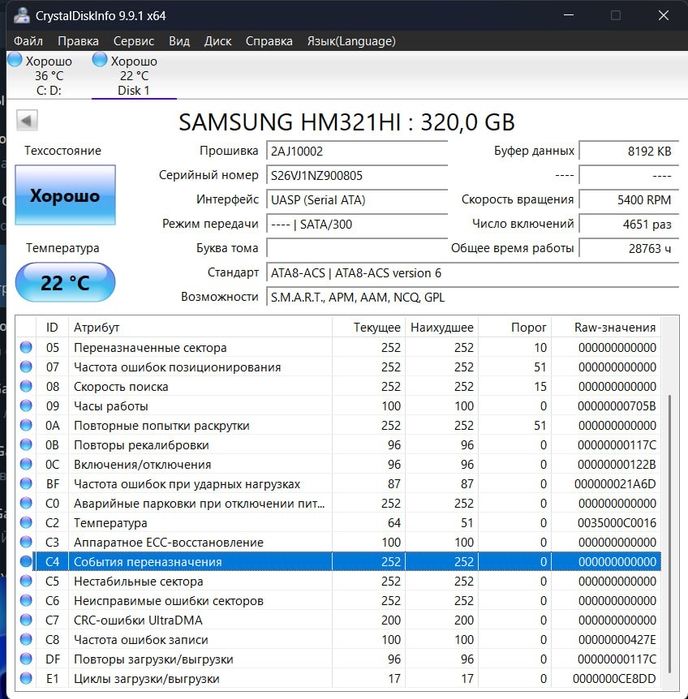Click the Скорость вращения value 5400 RPM
This screenshot has height=699, width=688.
[x=629, y=200]
